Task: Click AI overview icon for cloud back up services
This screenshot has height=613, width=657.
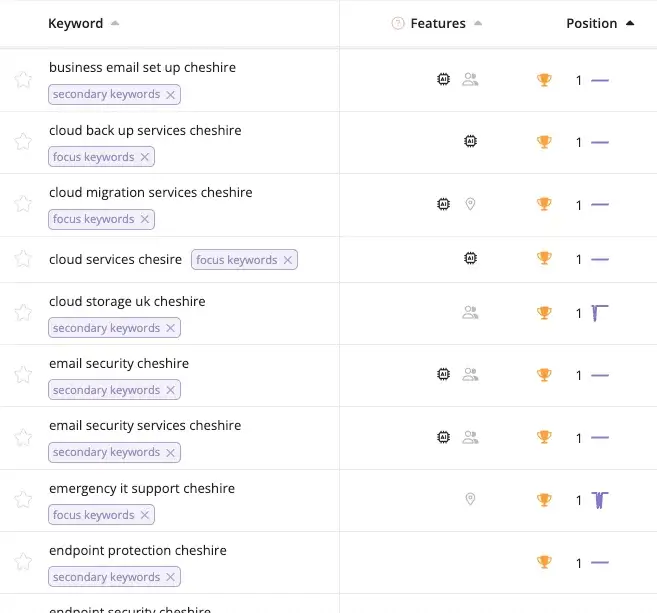Action: [470, 142]
